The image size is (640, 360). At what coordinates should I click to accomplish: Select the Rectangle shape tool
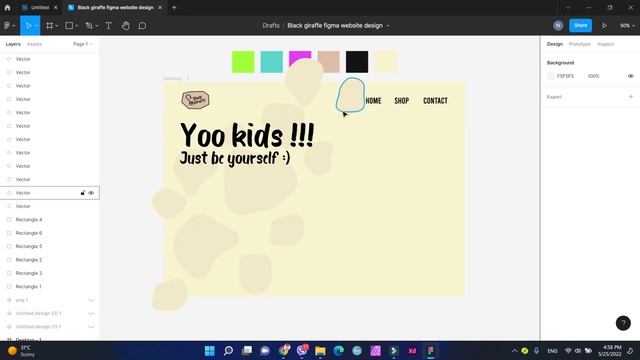point(69,26)
